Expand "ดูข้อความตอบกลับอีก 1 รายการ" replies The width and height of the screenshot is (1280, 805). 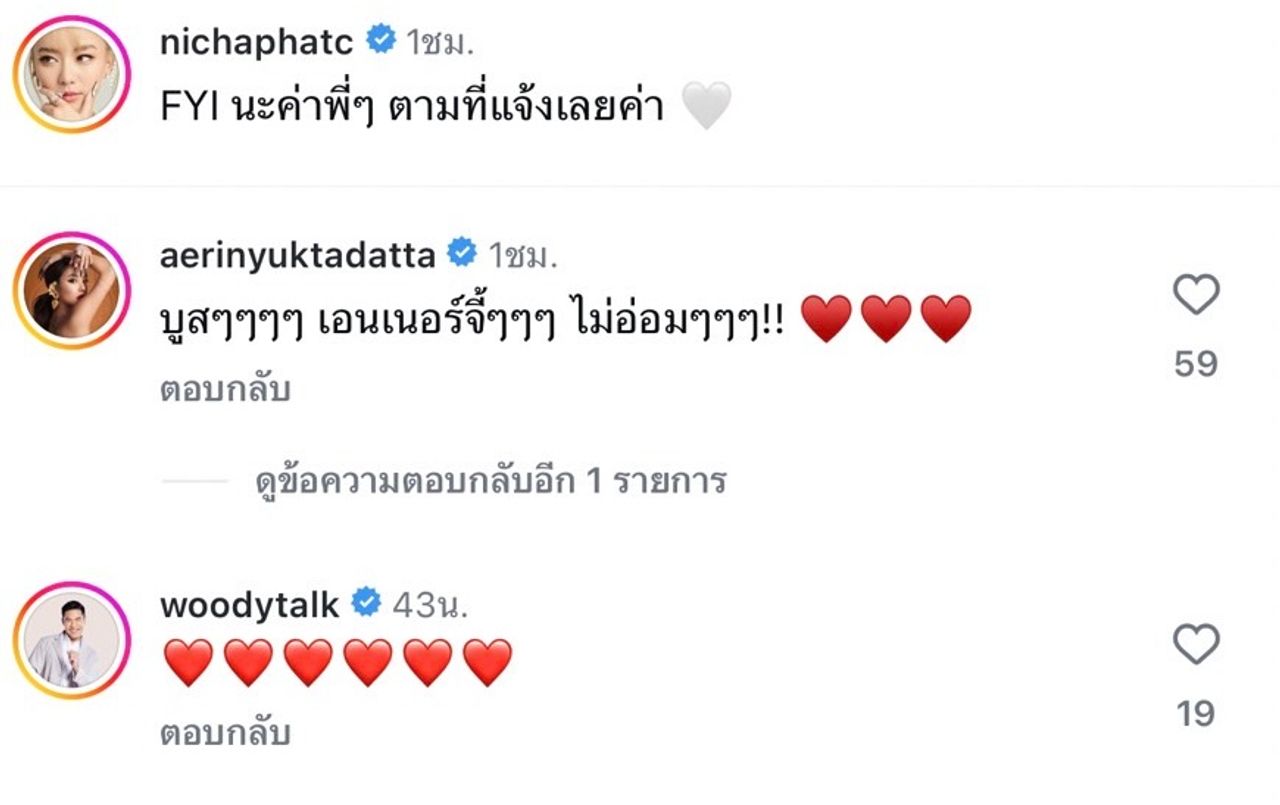pos(489,482)
